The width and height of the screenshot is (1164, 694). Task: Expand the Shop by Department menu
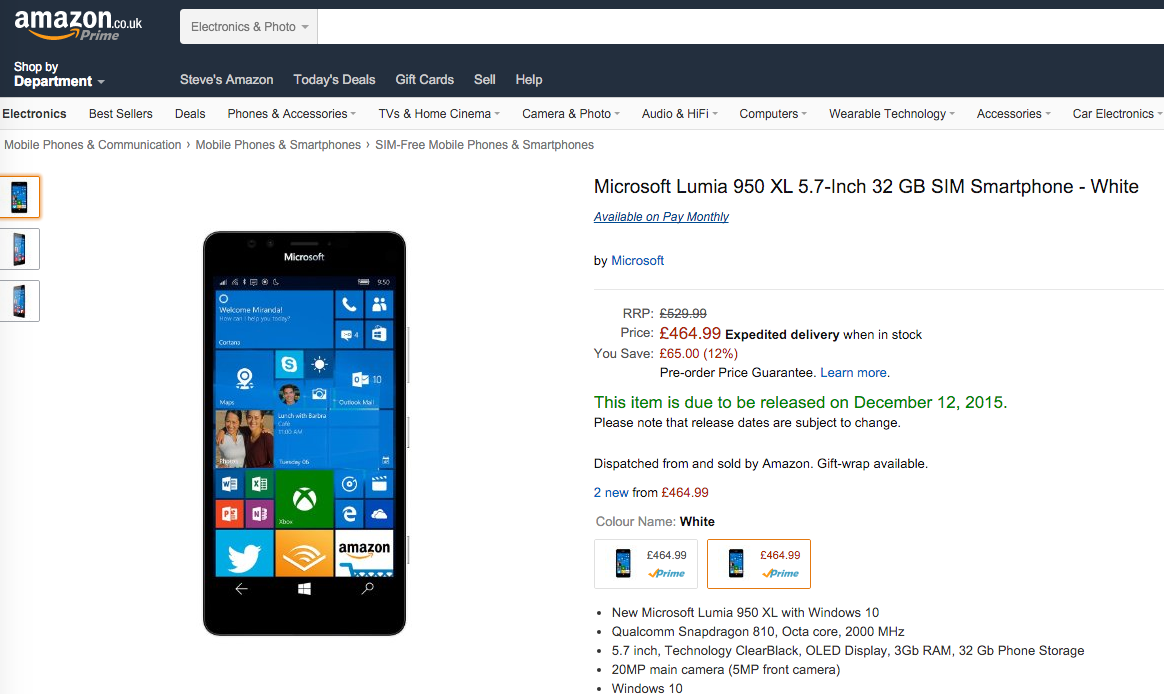[59, 74]
